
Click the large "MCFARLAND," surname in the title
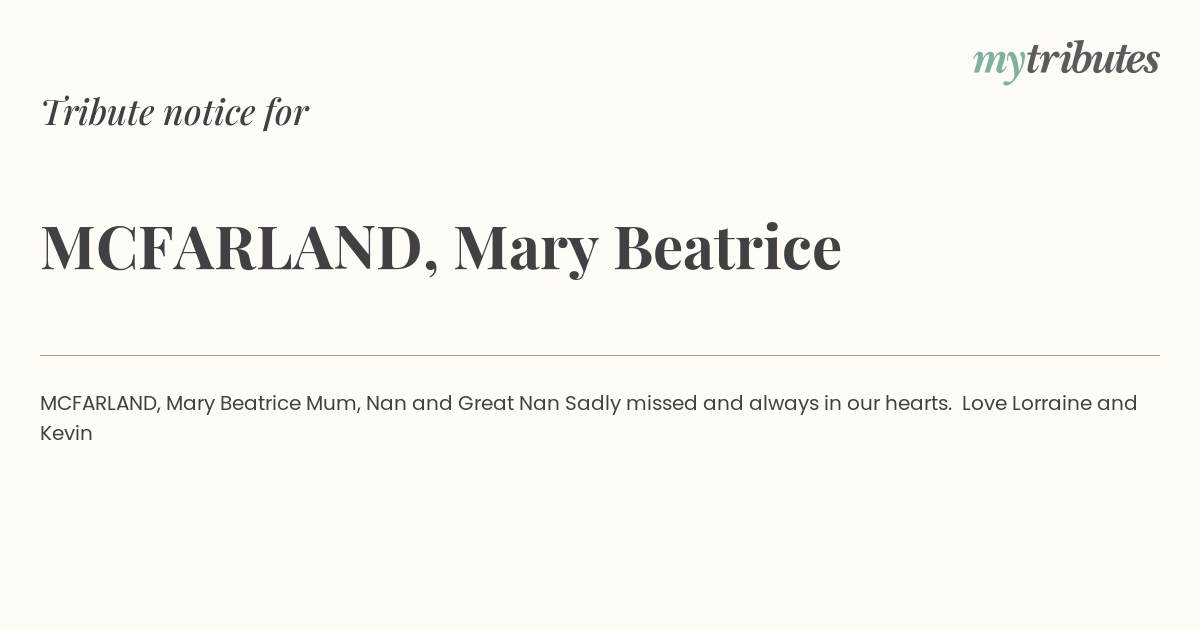pos(239,248)
